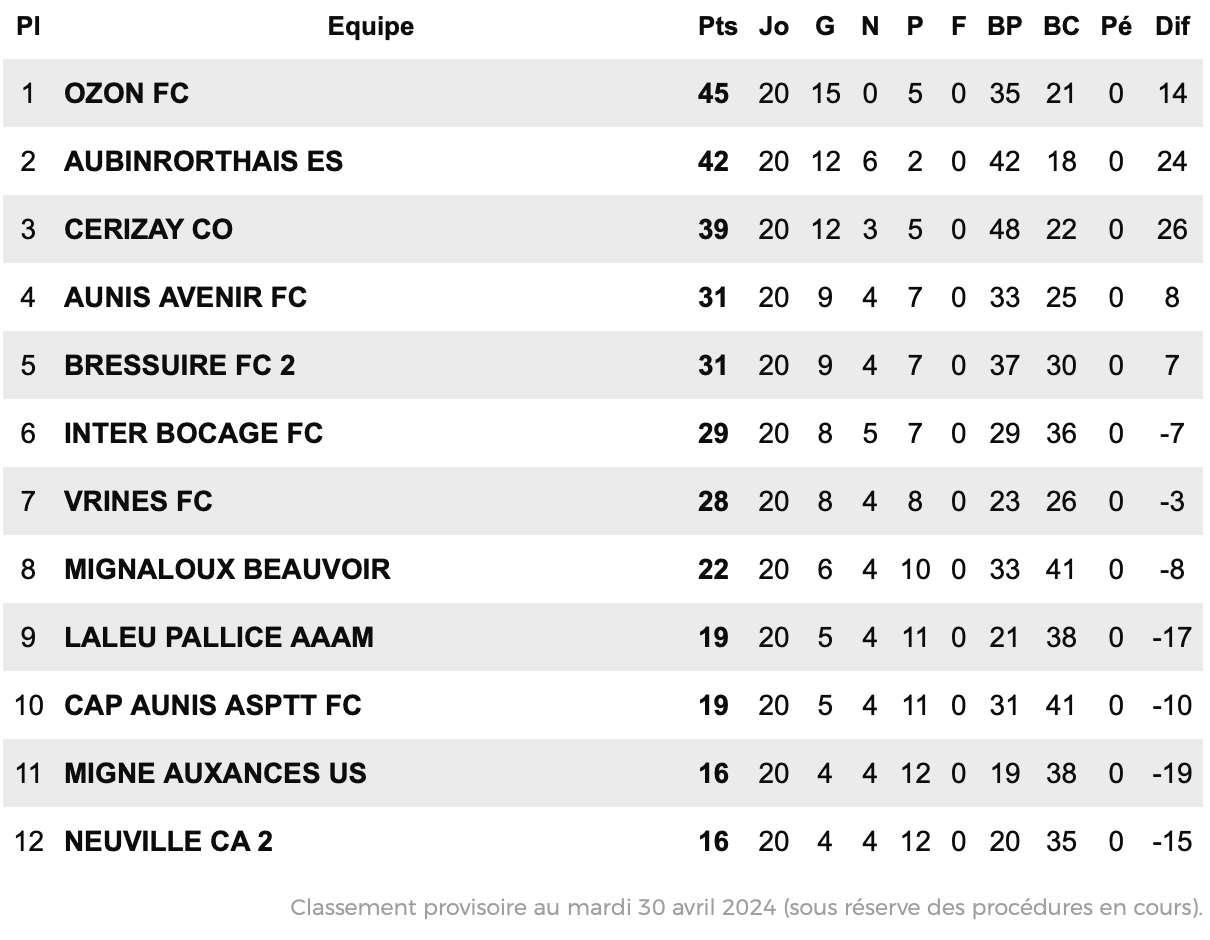Image resolution: width=1210 pixels, height=940 pixels.
Task: Click the Dif column header
Action: tap(1172, 26)
